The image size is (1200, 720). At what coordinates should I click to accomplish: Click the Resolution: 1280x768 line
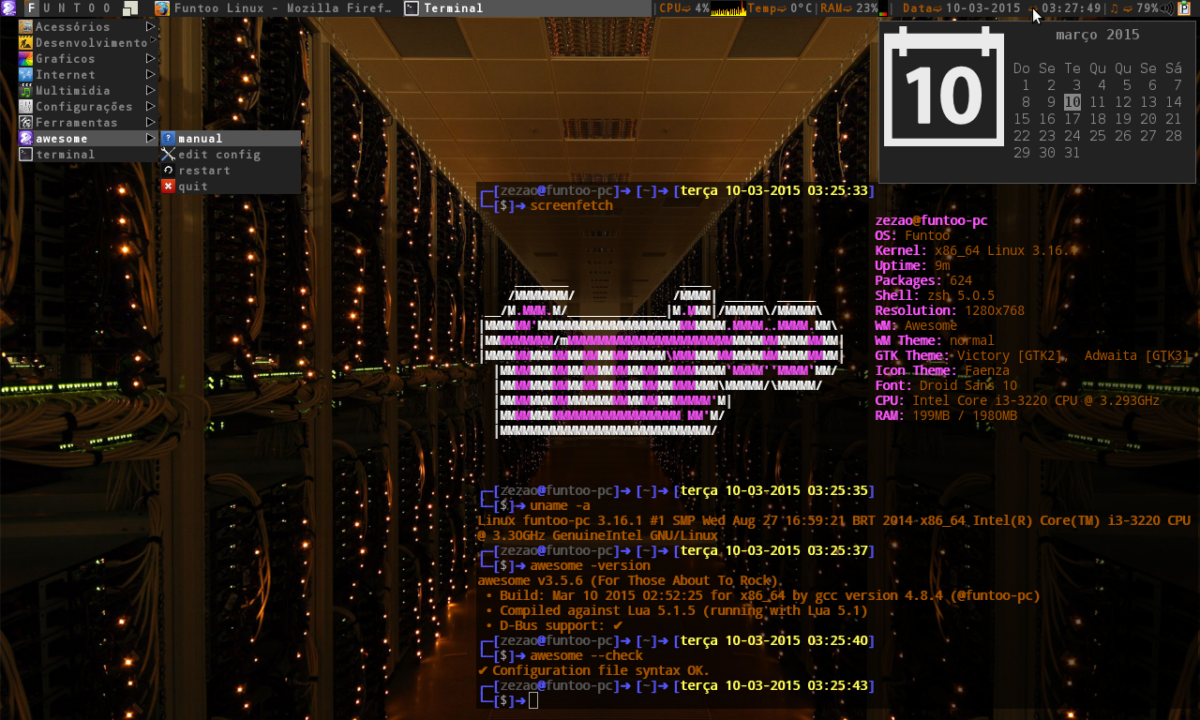click(949, 311)
